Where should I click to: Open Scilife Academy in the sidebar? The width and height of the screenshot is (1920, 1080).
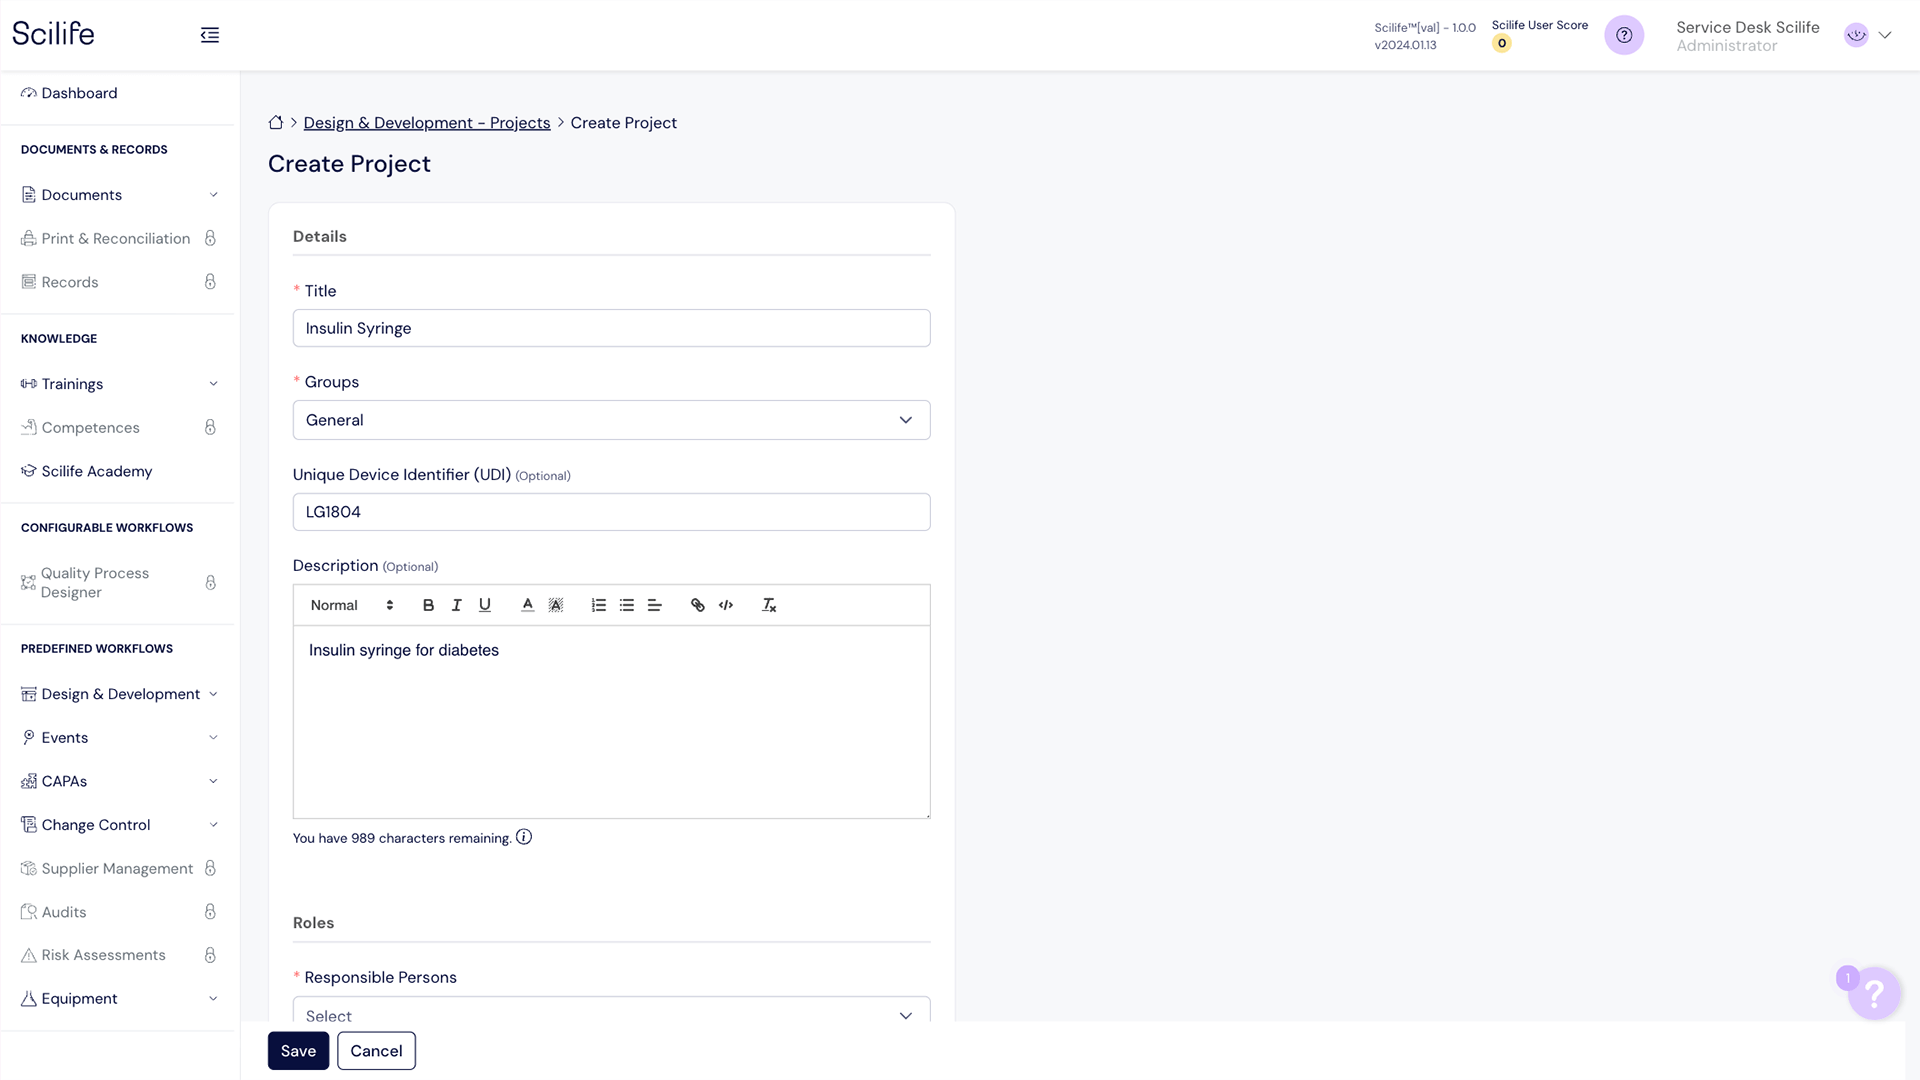point(96,471)
